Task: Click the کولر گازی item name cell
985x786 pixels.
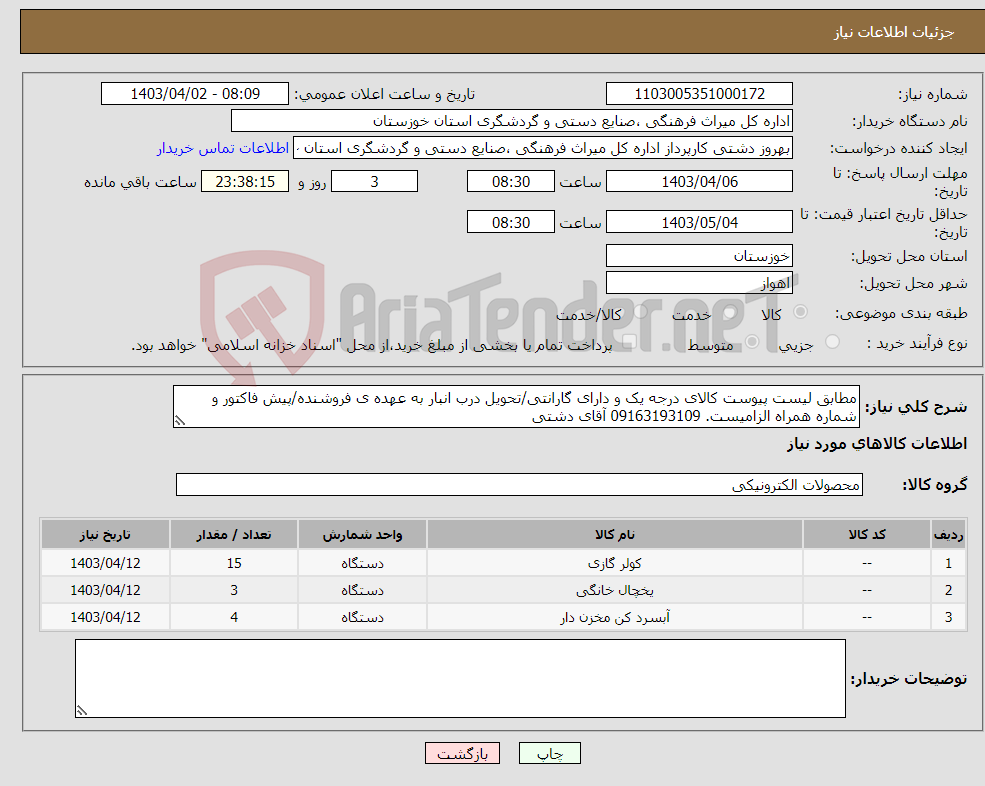Action: (x=615, y=563)
